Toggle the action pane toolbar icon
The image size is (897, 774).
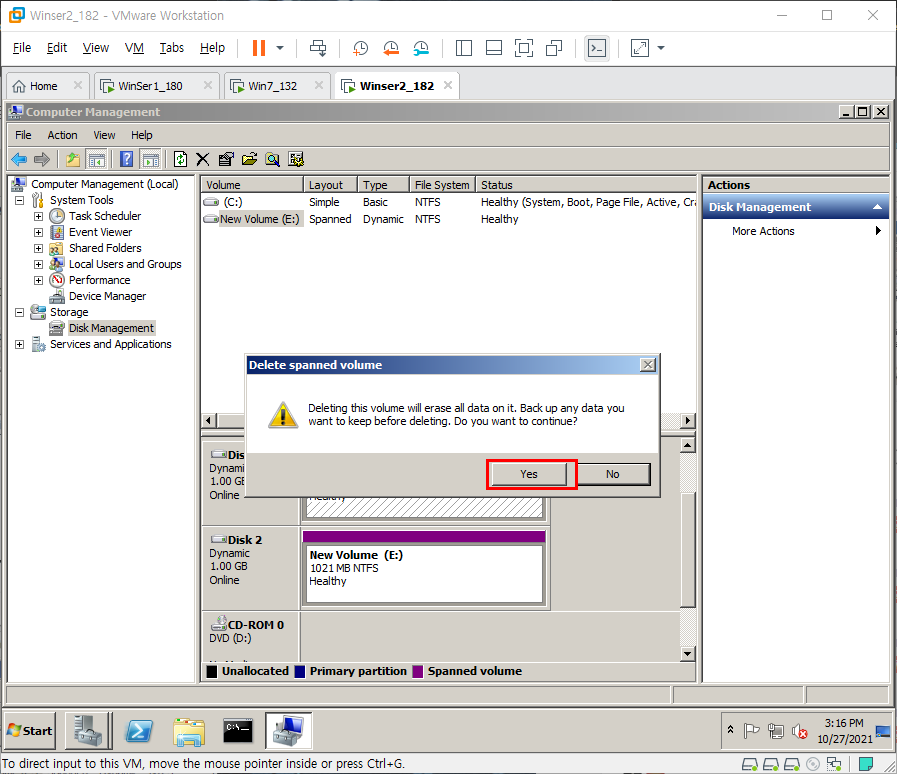150,159
